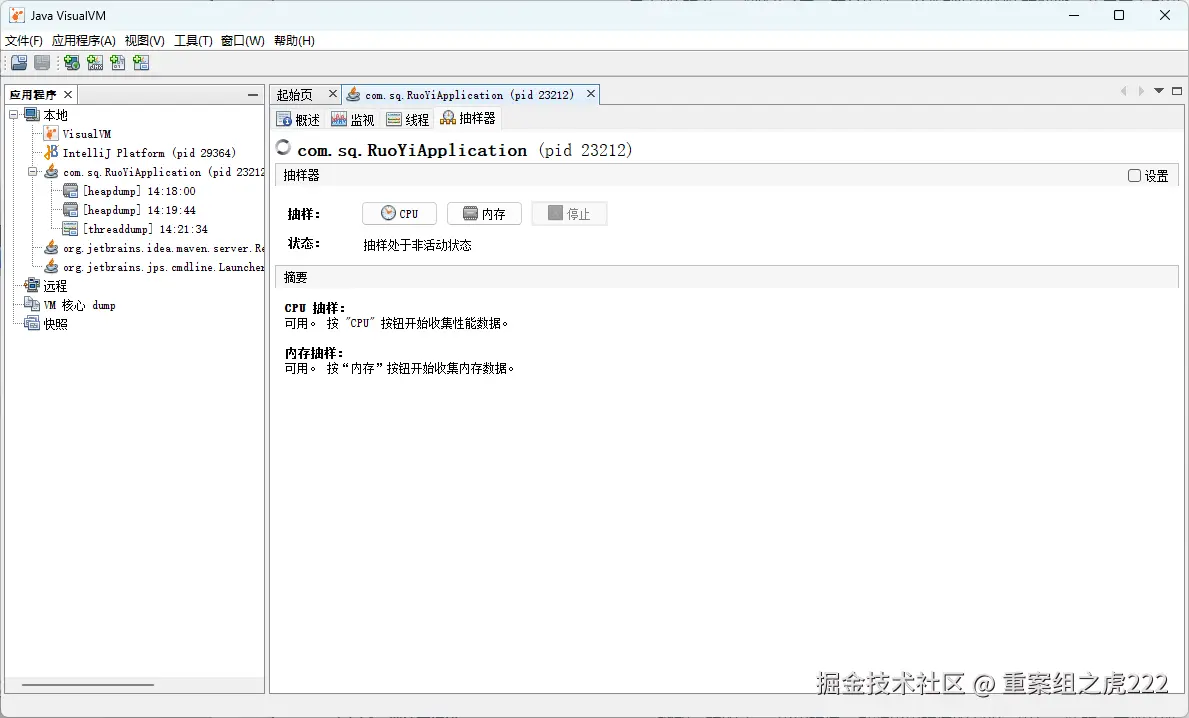1189x718 pixels.
Task: Click the CPU 抽样: heading text
Action: [x=315, y=309]
